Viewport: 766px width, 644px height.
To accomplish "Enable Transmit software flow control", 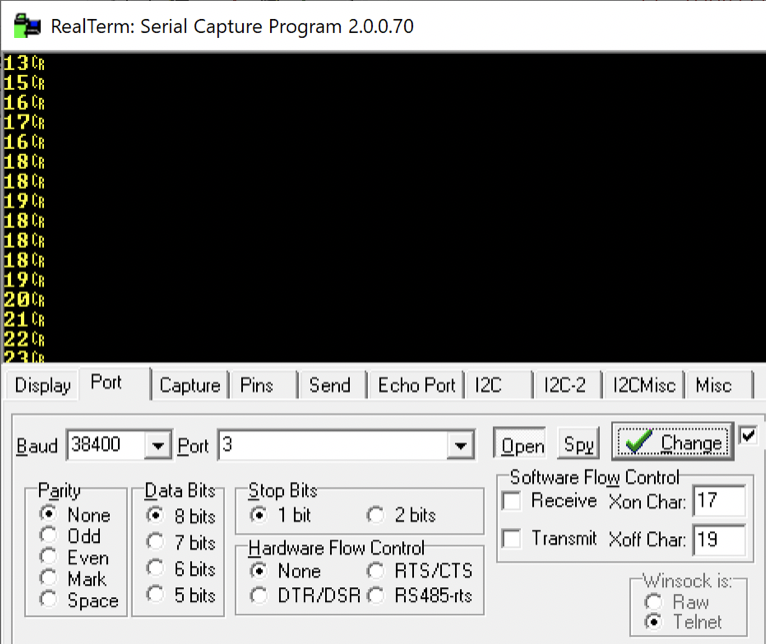I will click(512, 539).
